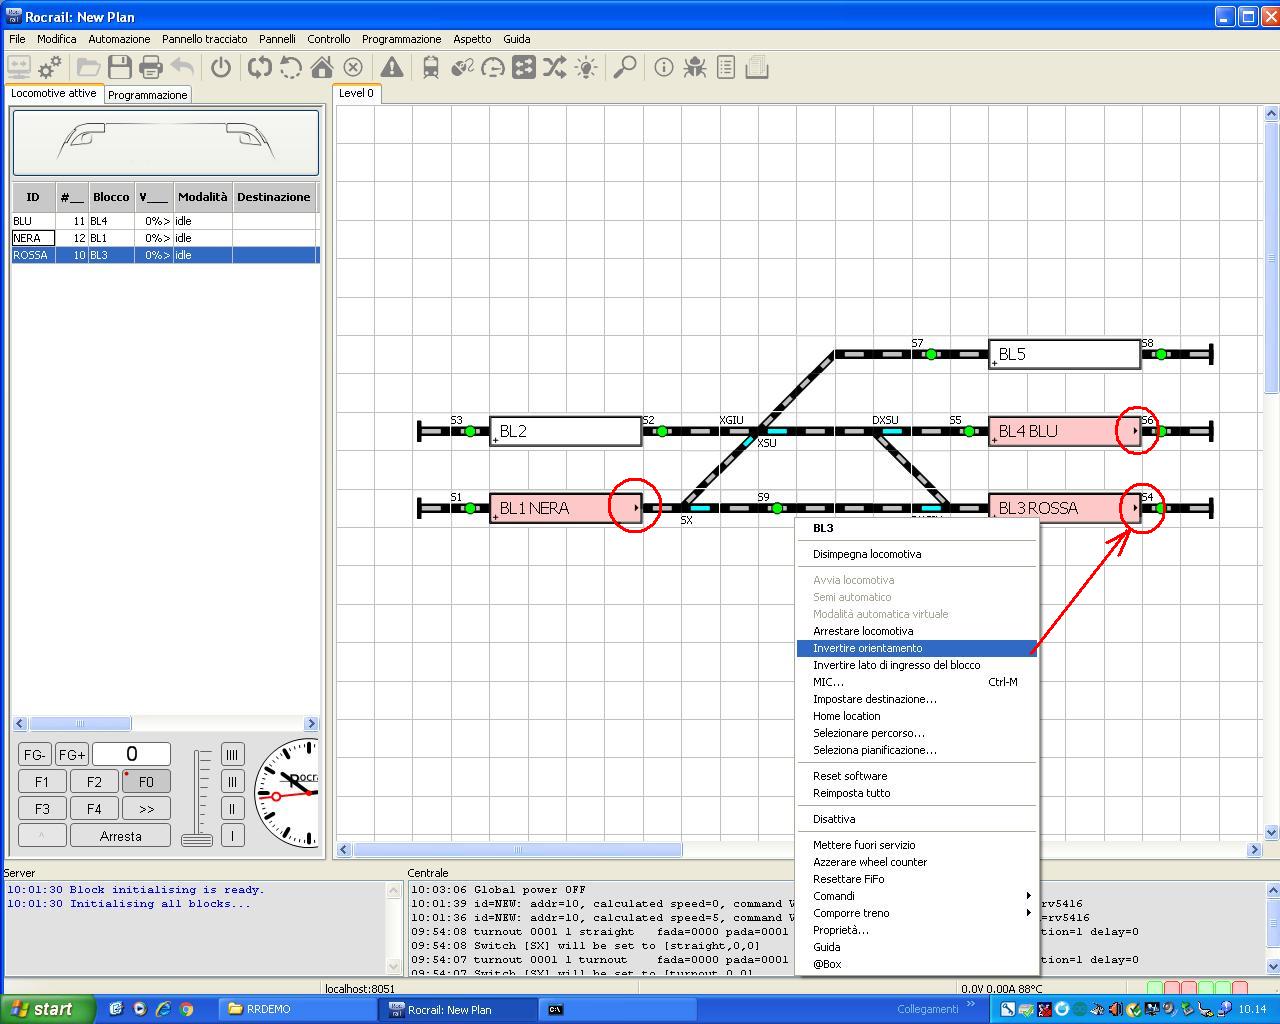Viewport: 1280px width, 1024px height.
Task: Toggle the DXSU turnout on the layout
Action: point(892,431)
